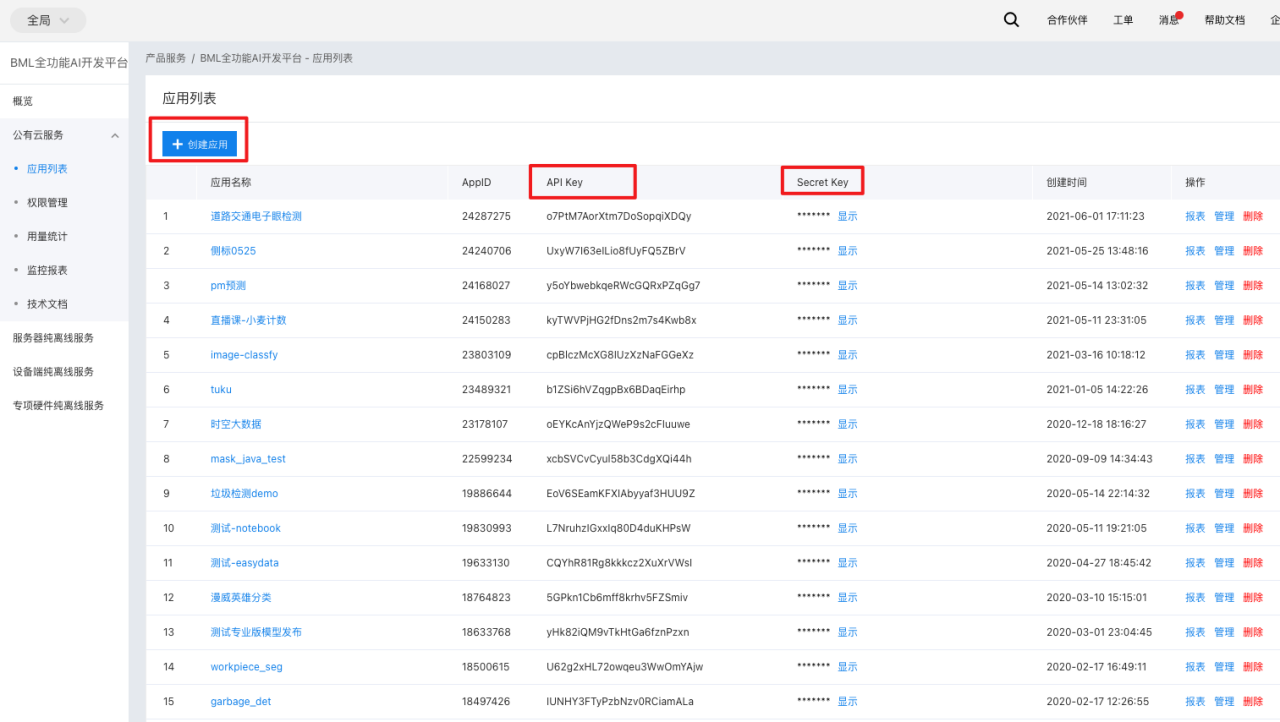Screen dimensions: 1280x722
Task: Show Secret Key for garbage_det row
Action: click(x=847, y=702)
